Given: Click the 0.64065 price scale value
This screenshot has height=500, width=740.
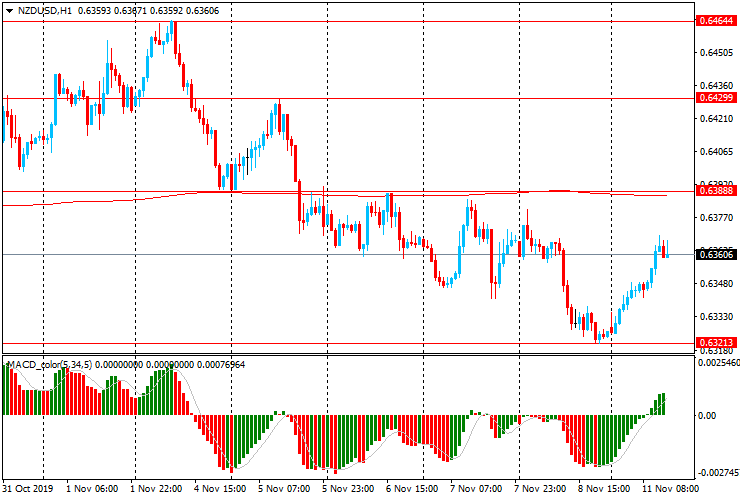Looking at the screenshot, I should click(x=716, y=152).
